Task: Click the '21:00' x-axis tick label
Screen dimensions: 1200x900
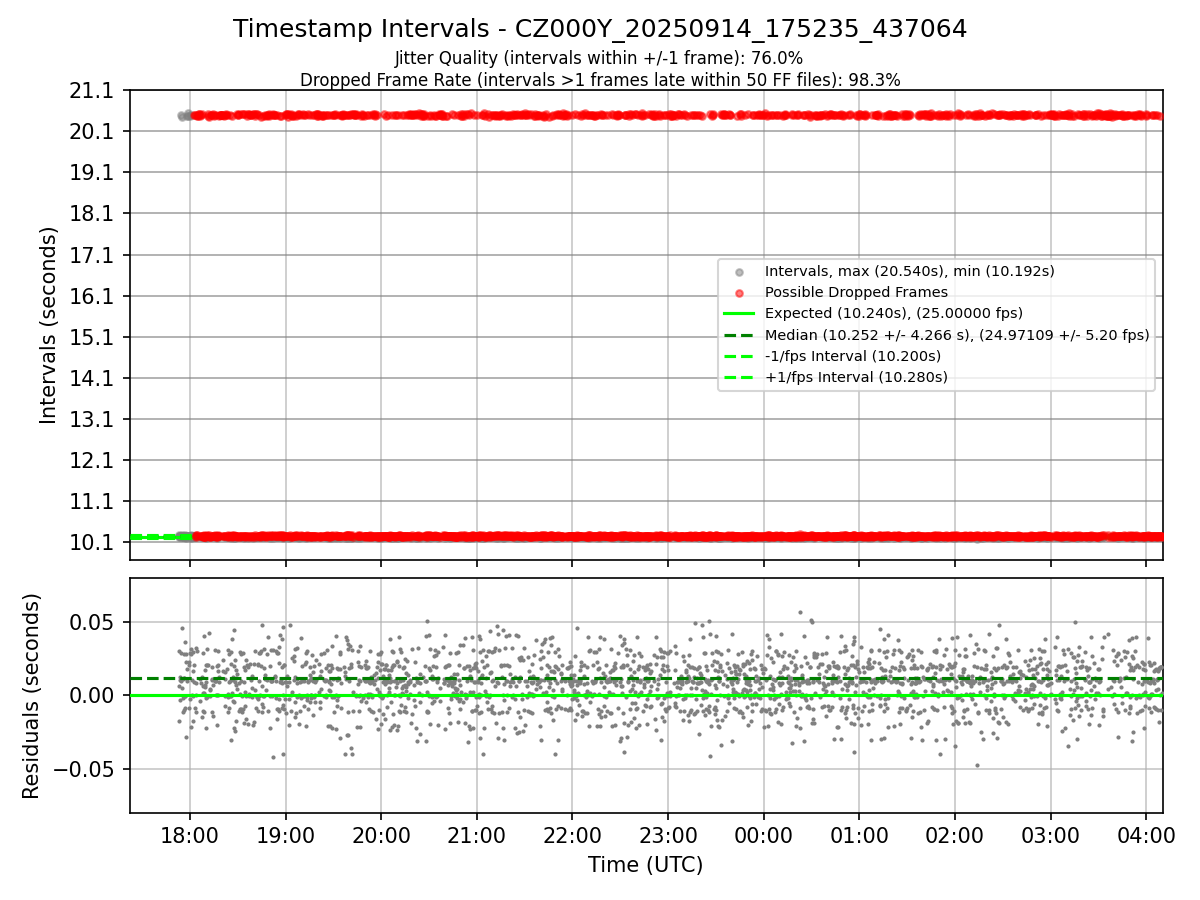Action: point(477,834)
